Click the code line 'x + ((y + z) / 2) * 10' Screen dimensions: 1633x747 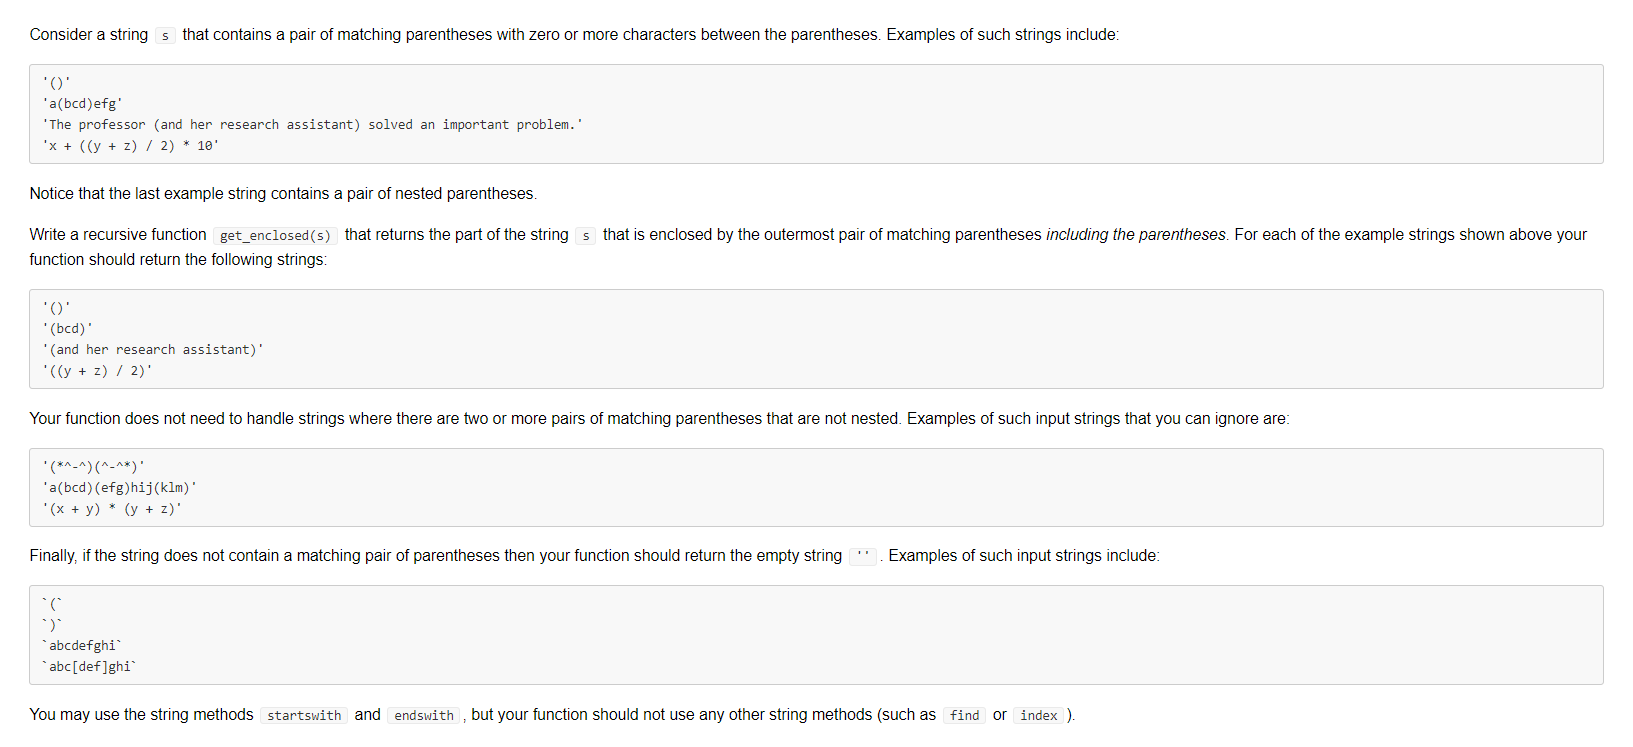[131, 145]
